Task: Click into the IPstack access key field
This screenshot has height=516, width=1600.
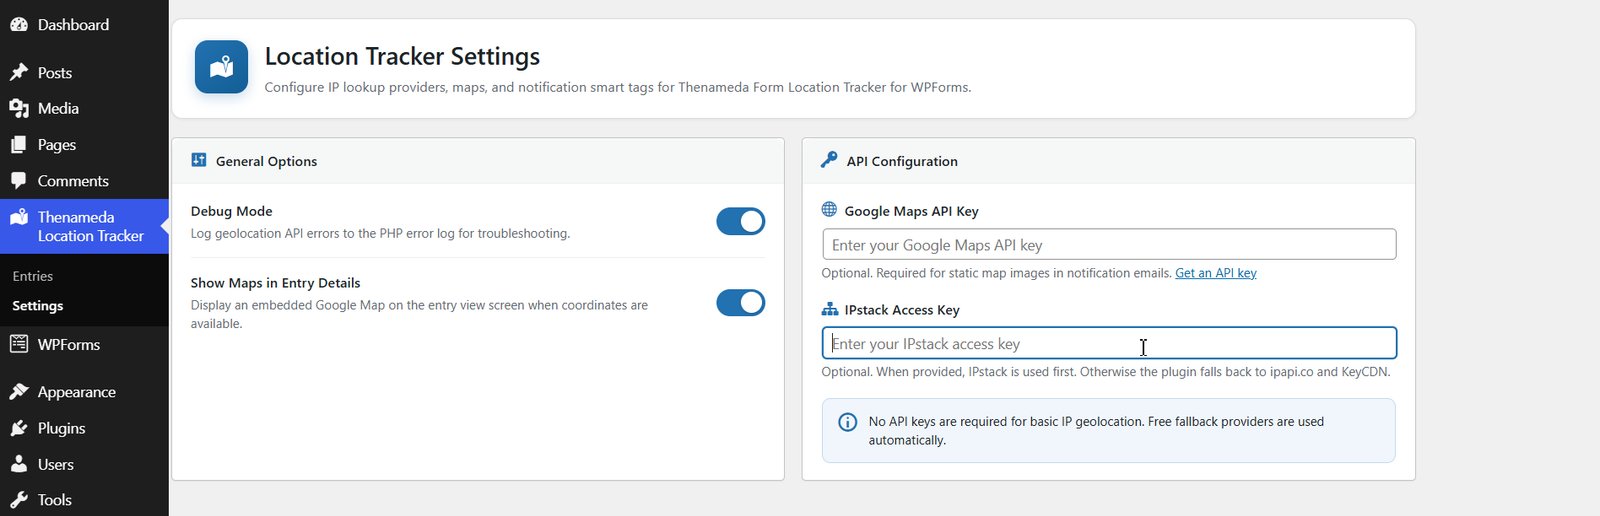Action: [x=1109, y=344]
